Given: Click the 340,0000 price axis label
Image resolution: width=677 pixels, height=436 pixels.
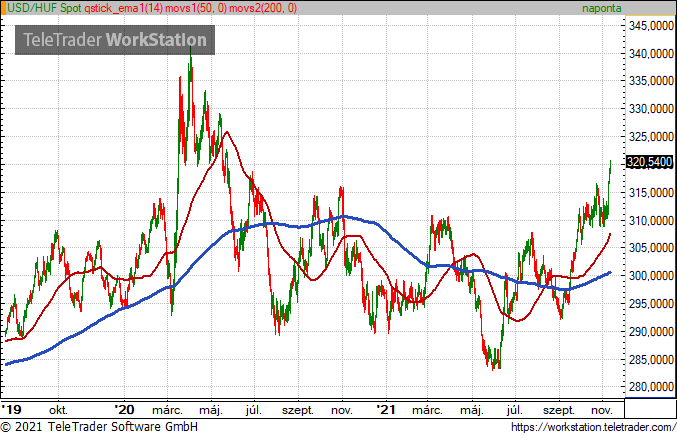Looking at the screenshot, I should tap(652, 54).
